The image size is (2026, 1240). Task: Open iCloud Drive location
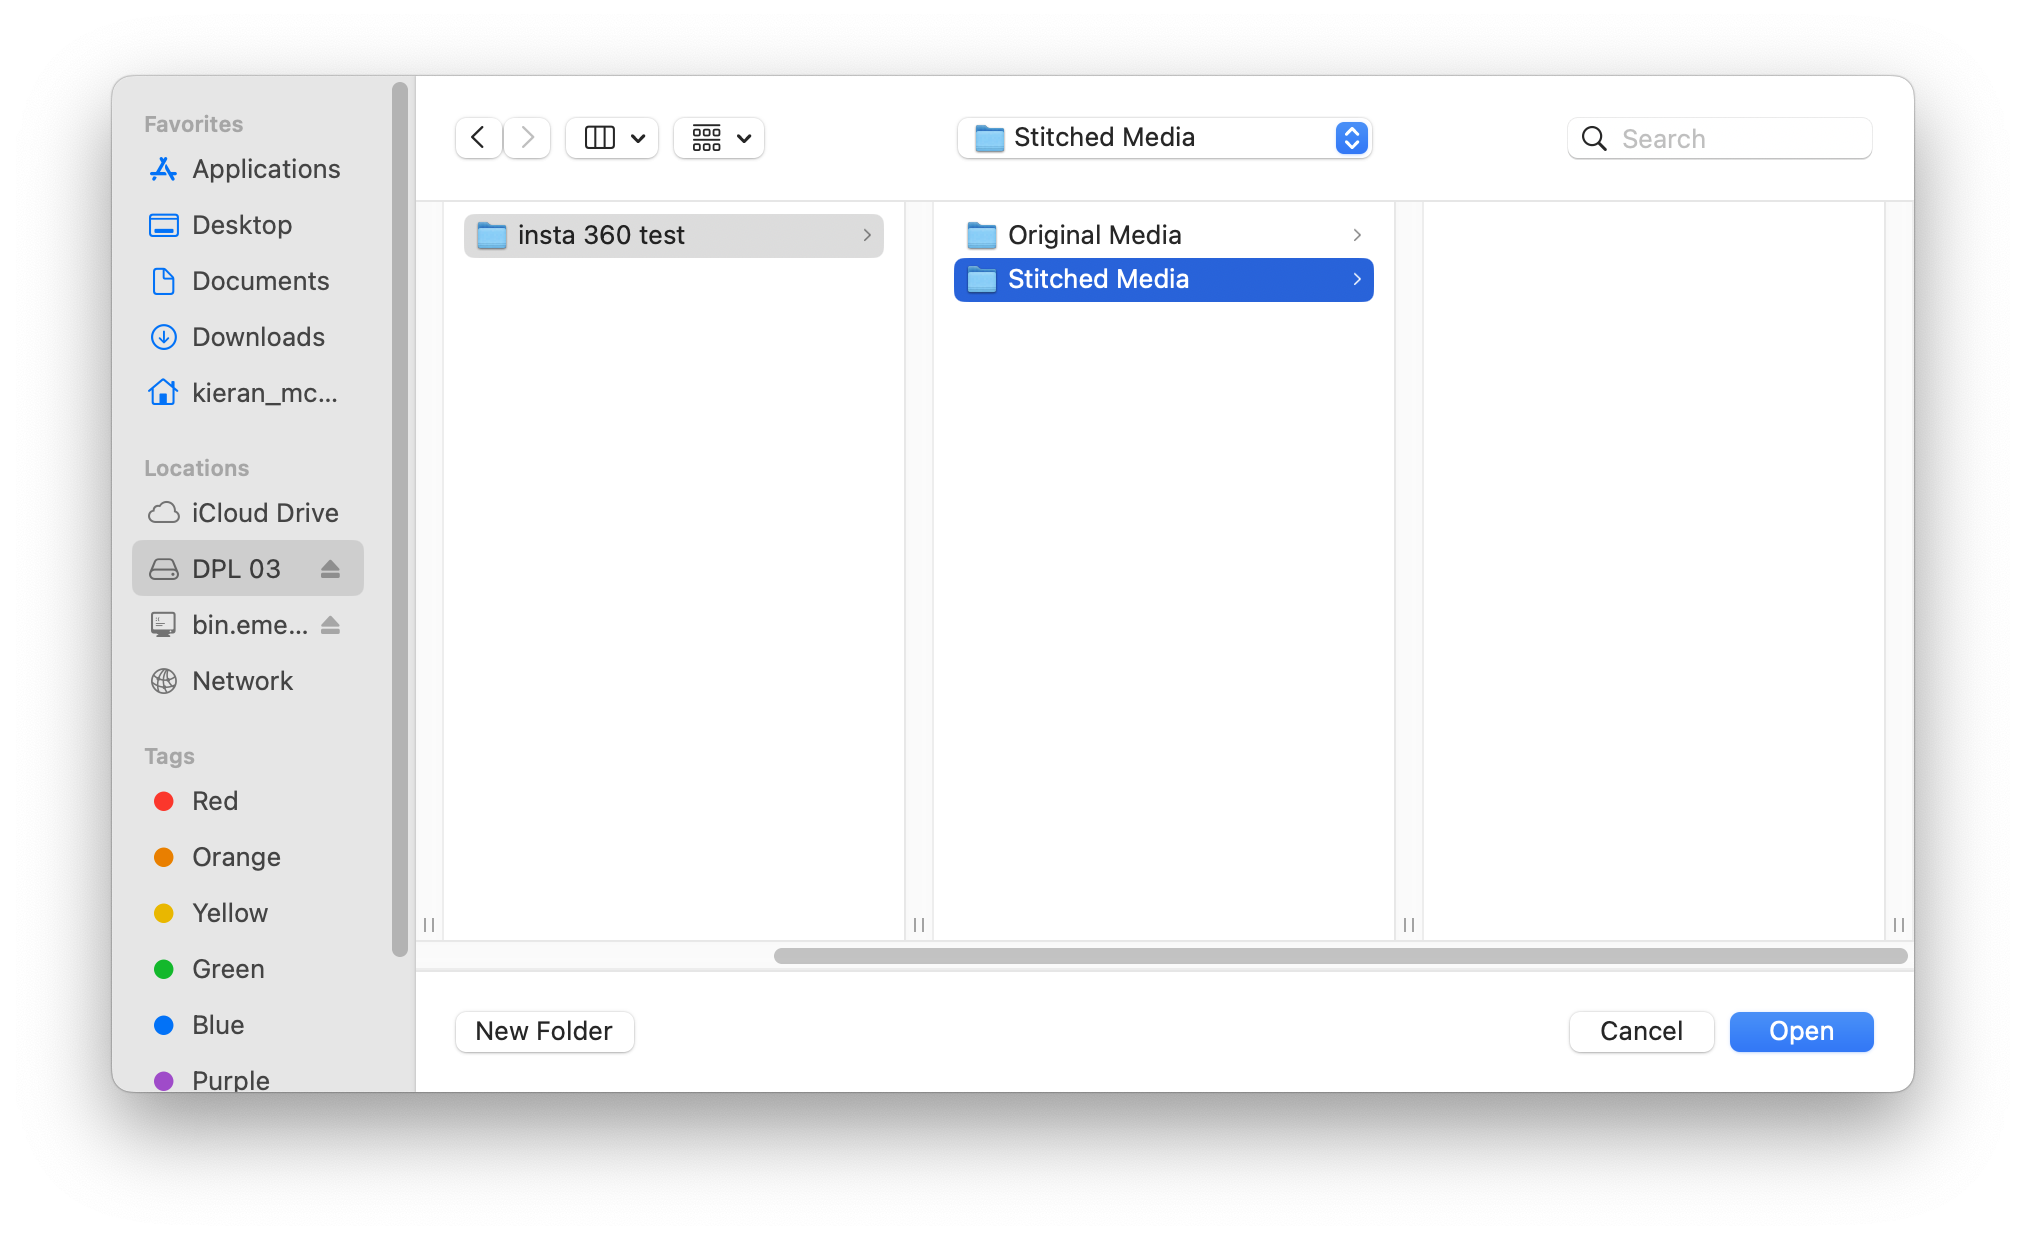coord(248,513)
